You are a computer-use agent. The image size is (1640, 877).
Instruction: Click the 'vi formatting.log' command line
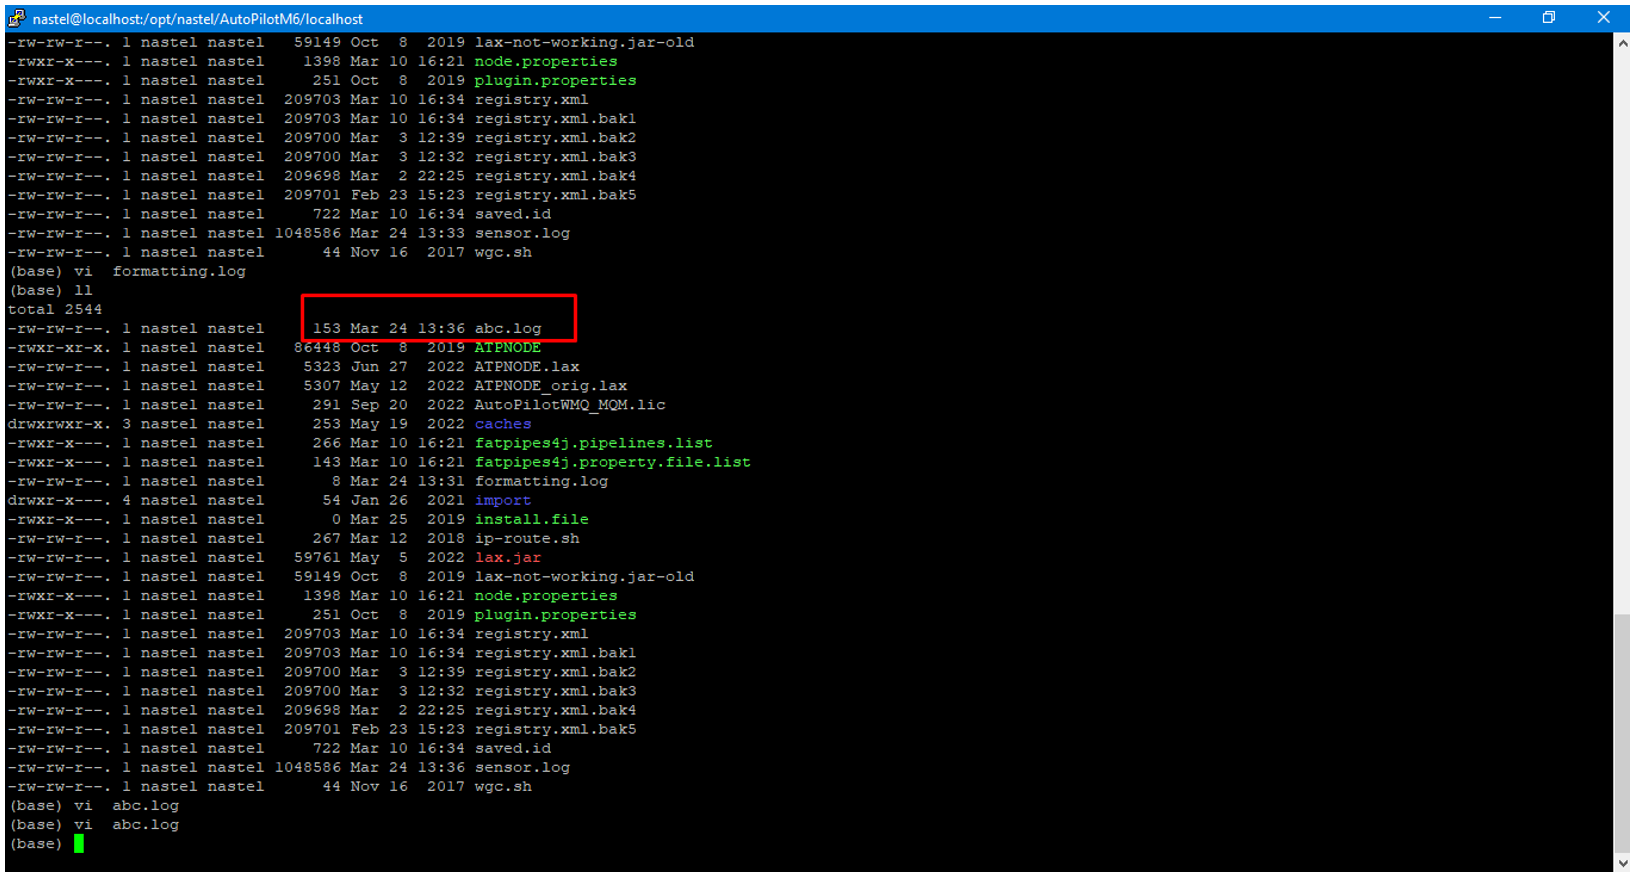pyautogui.click(x=127, y=272)
